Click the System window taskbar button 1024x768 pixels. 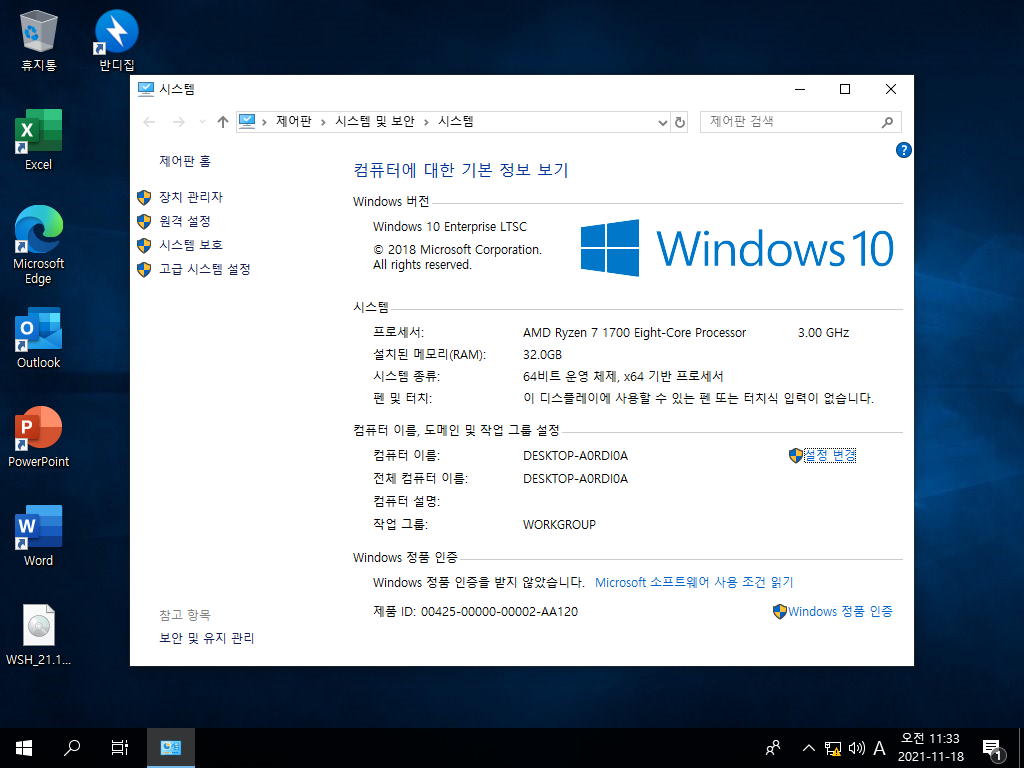pos(170,748)
